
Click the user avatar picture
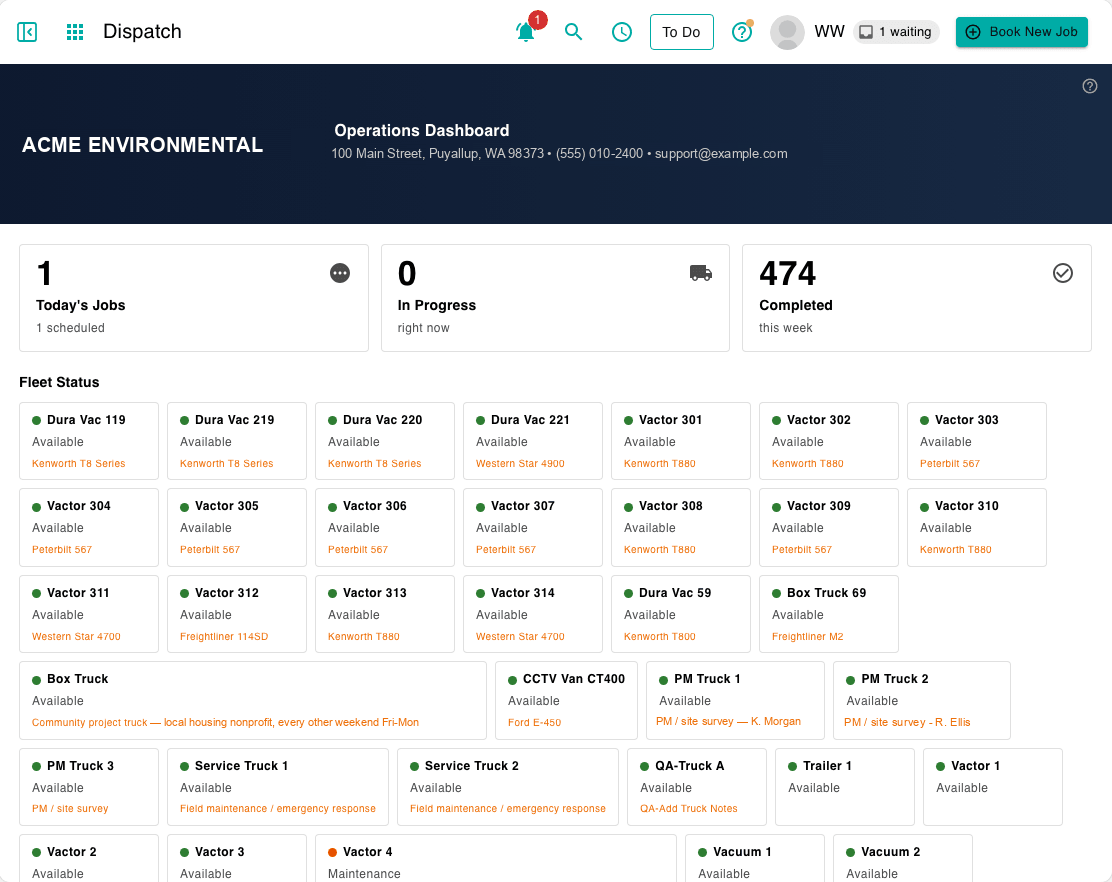pos(787,32)
